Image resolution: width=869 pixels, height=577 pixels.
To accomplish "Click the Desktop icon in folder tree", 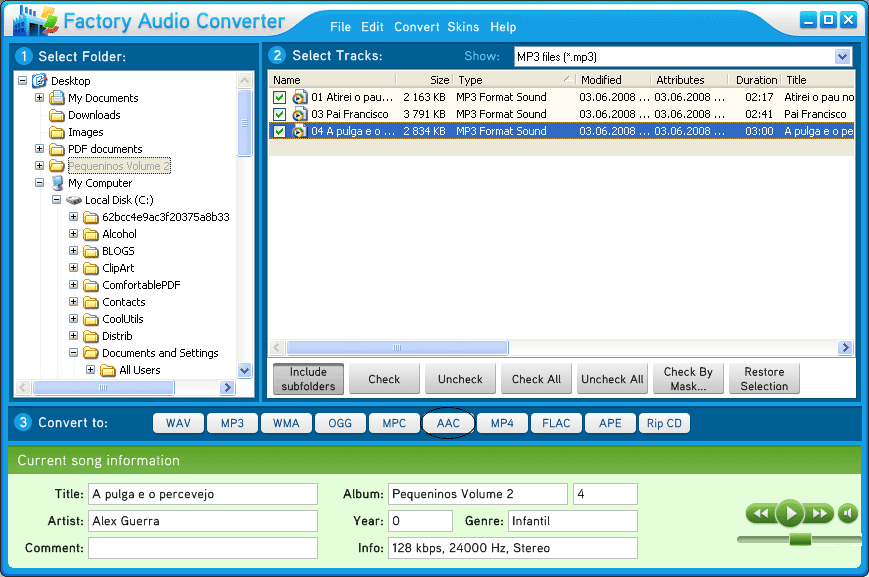I will click(x=40, y=81).
